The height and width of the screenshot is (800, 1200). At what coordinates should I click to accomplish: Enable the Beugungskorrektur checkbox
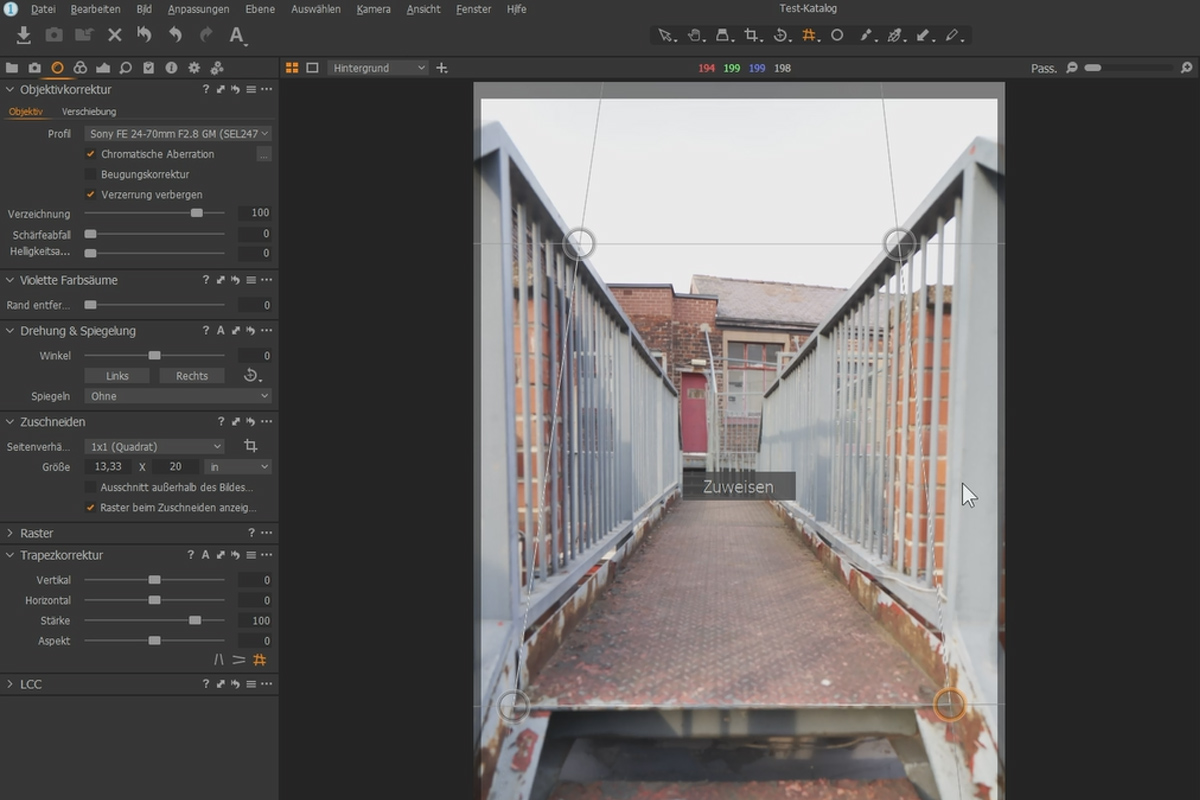(91, 174)
